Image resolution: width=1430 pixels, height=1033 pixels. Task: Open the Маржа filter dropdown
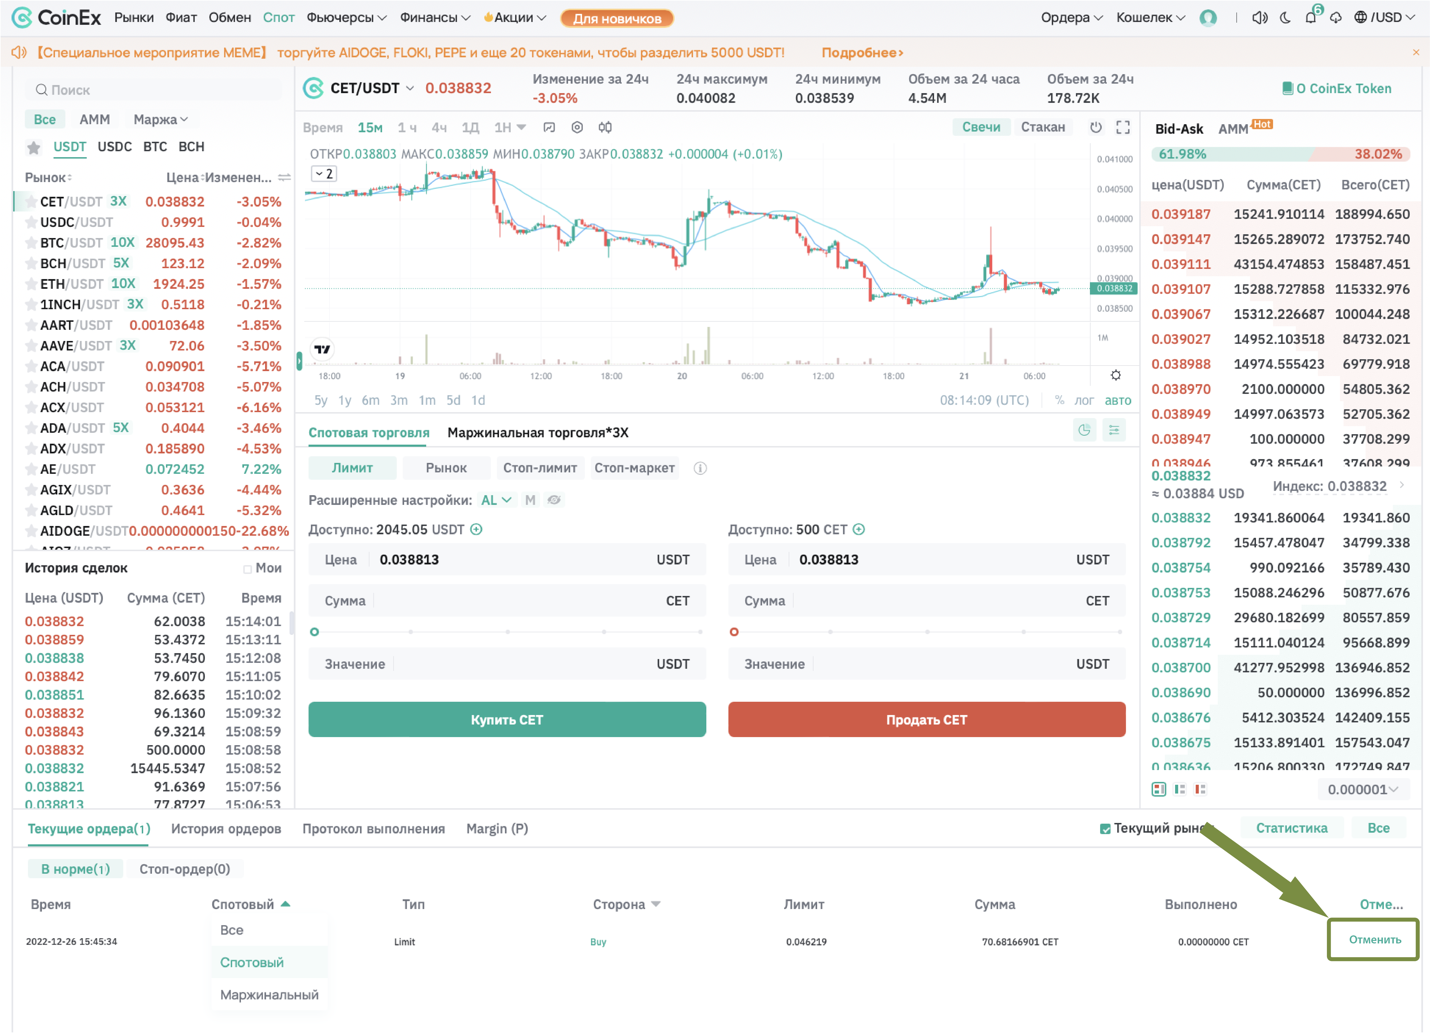point(160,119)
